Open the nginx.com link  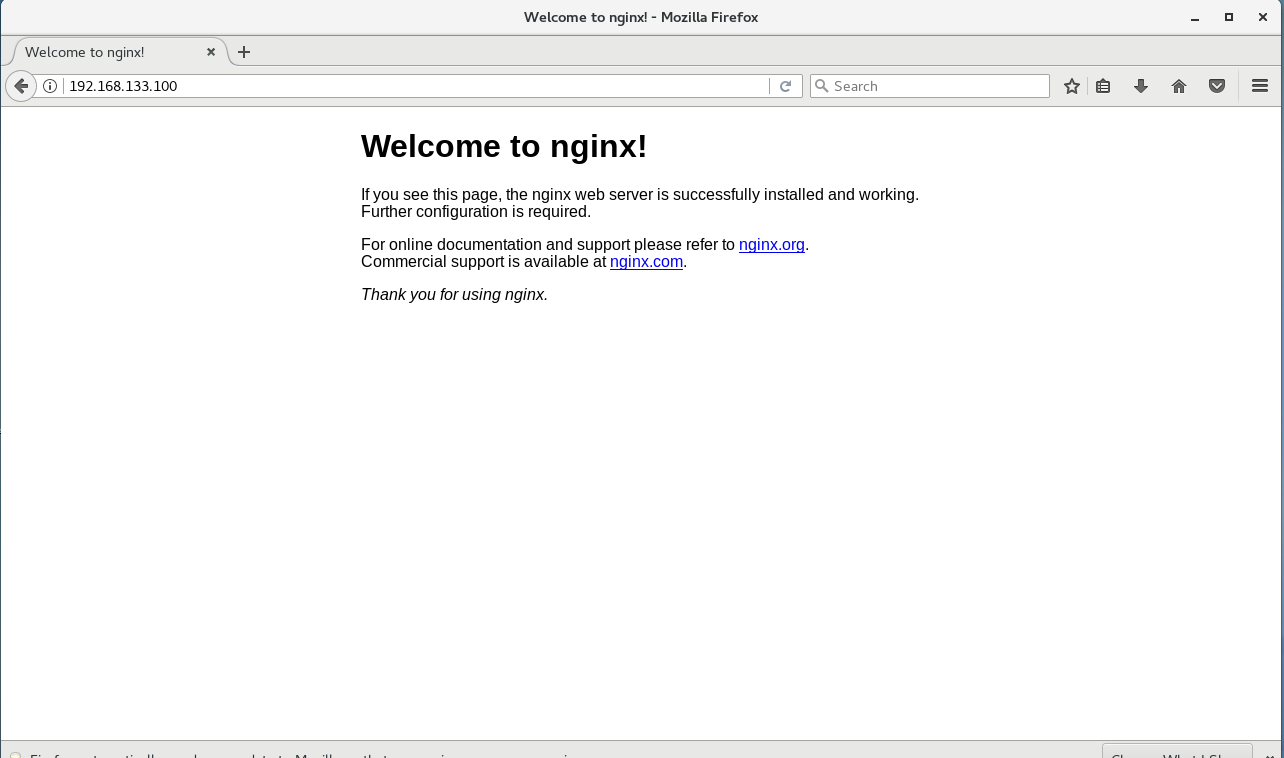click(x=646, y=262)
